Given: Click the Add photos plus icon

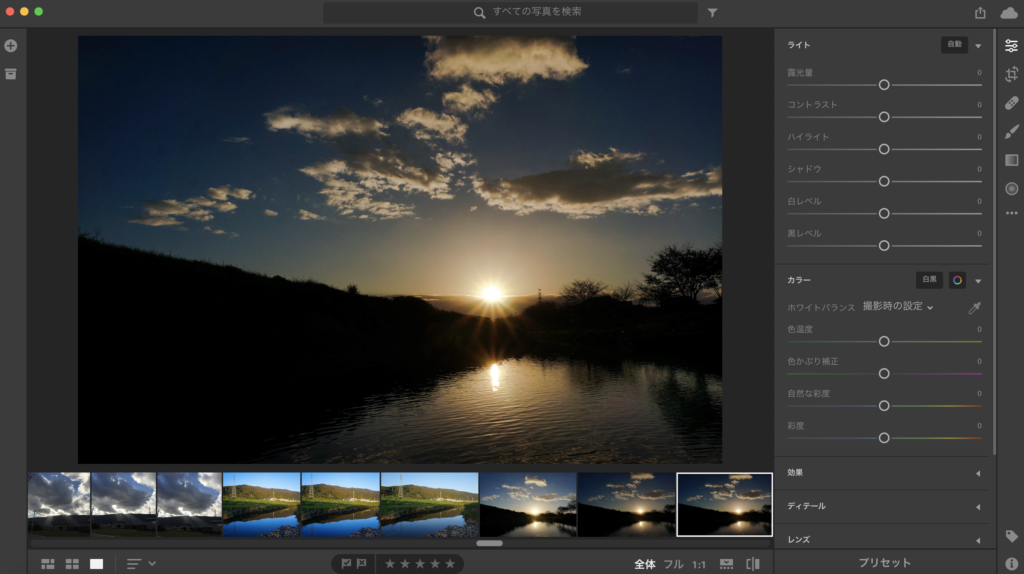Looking at the screenshot, I should tap(10, 46).
